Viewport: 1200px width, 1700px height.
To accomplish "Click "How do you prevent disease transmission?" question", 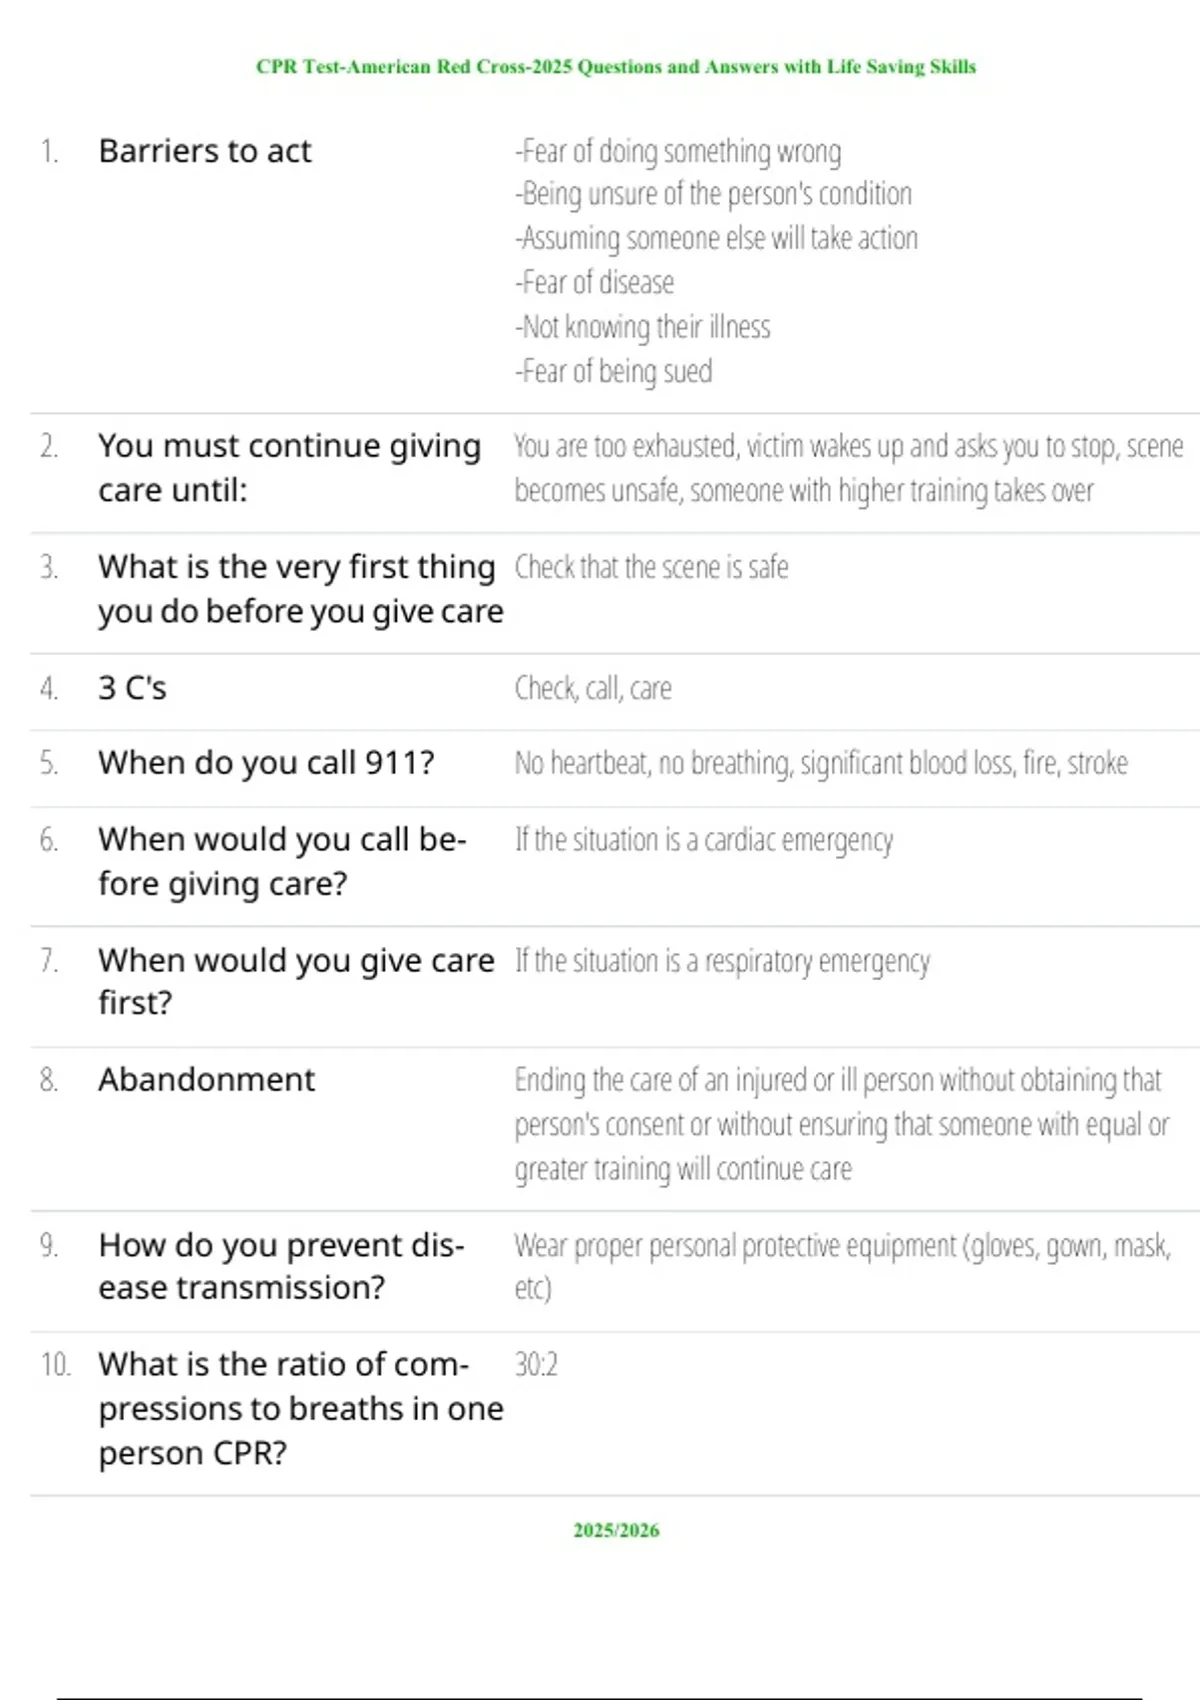I will 281,1266.
